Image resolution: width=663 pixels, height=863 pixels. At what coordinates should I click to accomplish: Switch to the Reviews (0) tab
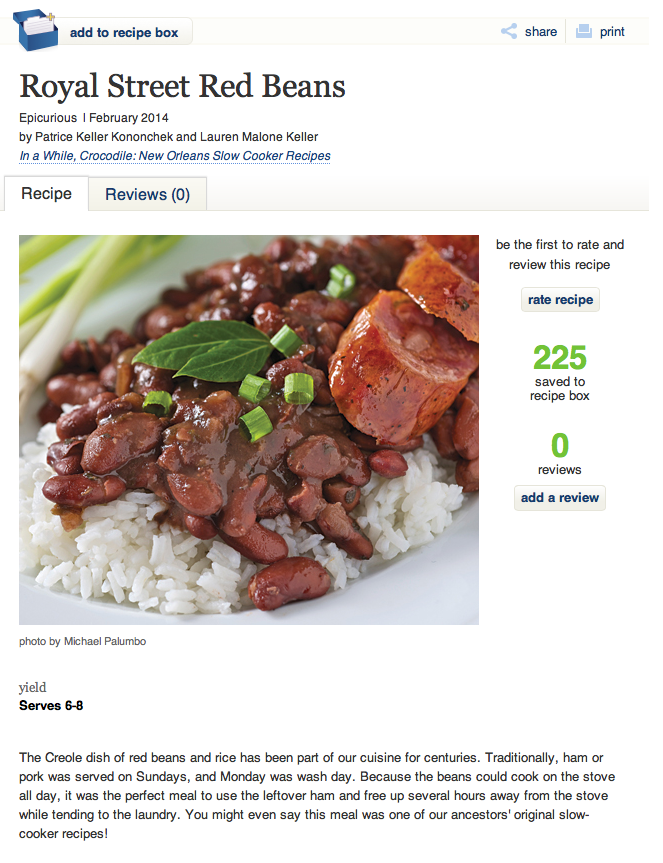tap(146, 193)
